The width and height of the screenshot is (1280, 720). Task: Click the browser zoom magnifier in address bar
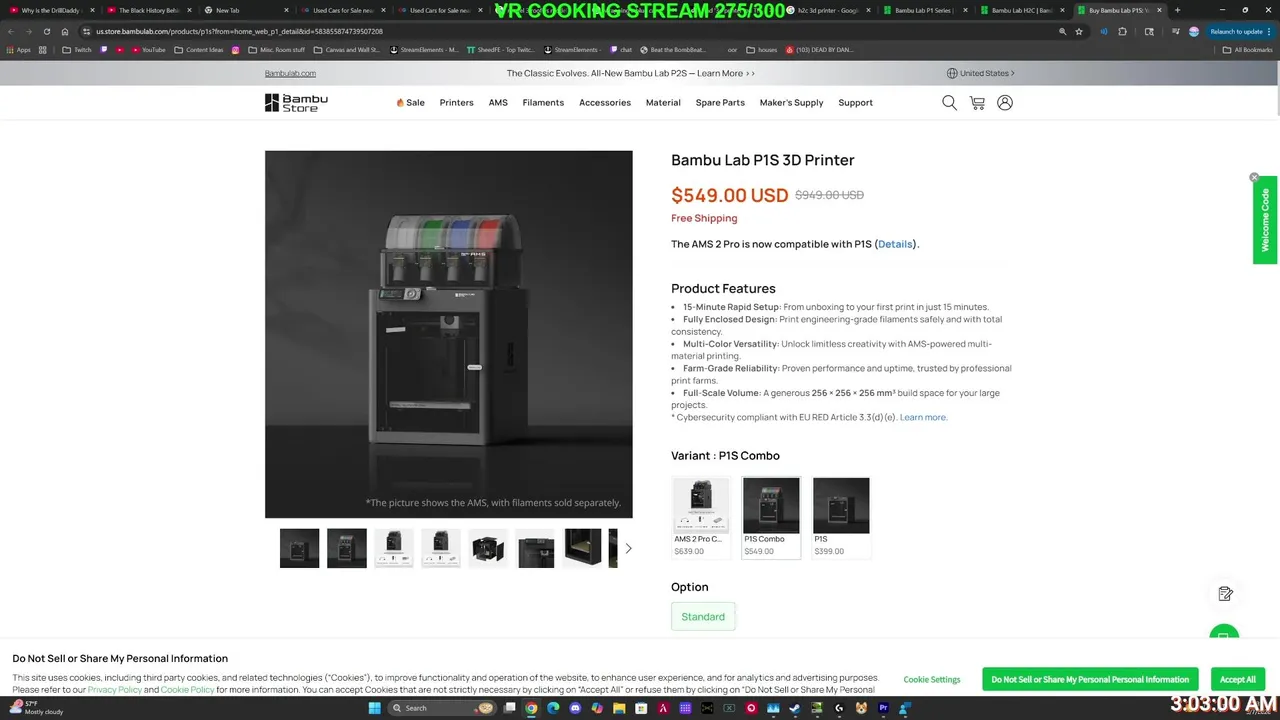pyautogui.click(x=1062, y=31)
